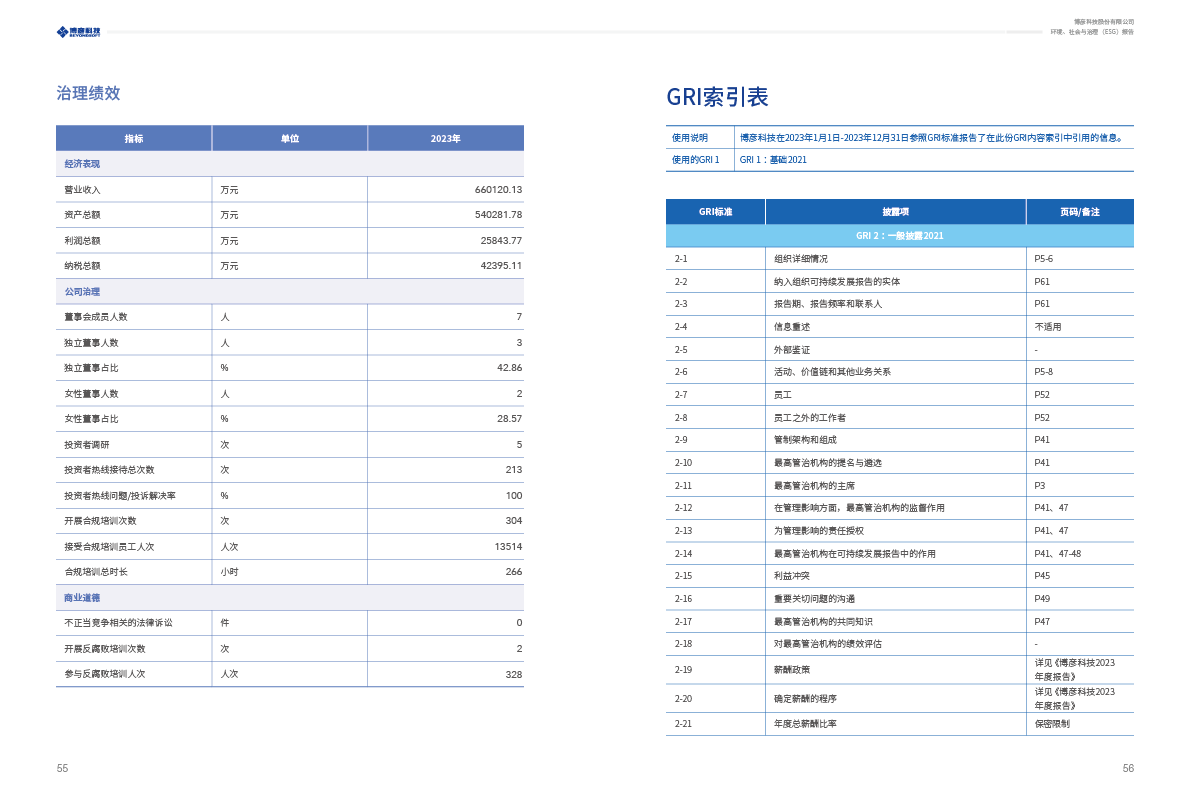This screenshot has width=1191, height=808.
Task: Click the 不适用 note for item 2-4
Action: pos(1047,327)
